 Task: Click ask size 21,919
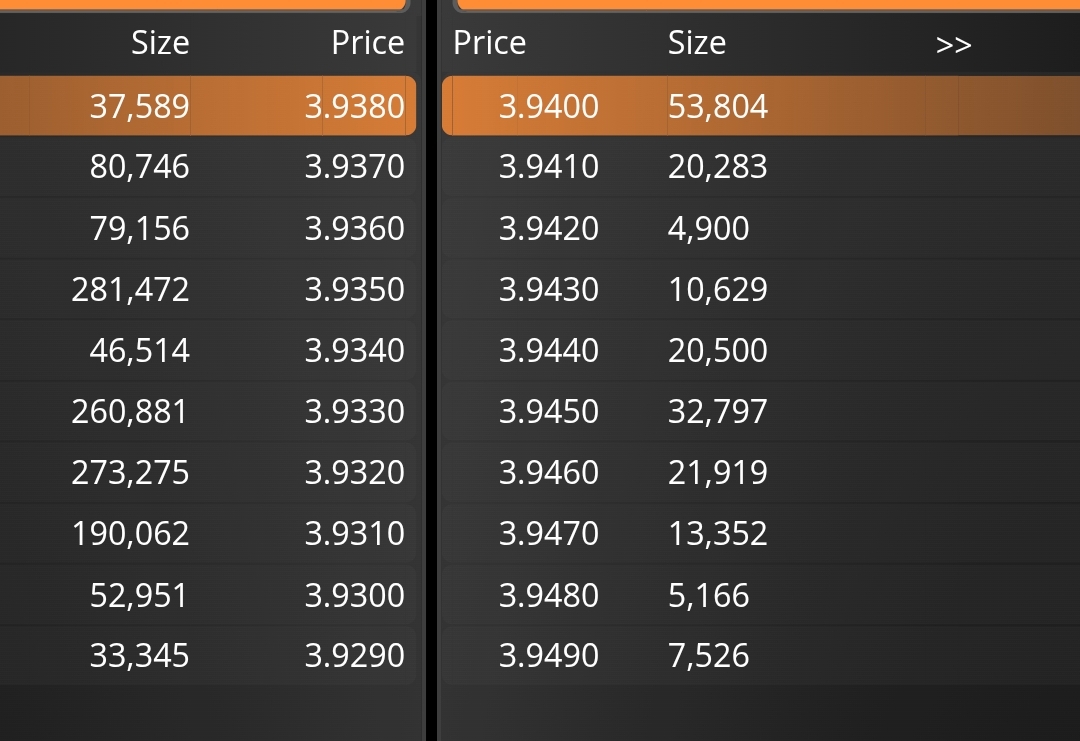click(718, 472)
